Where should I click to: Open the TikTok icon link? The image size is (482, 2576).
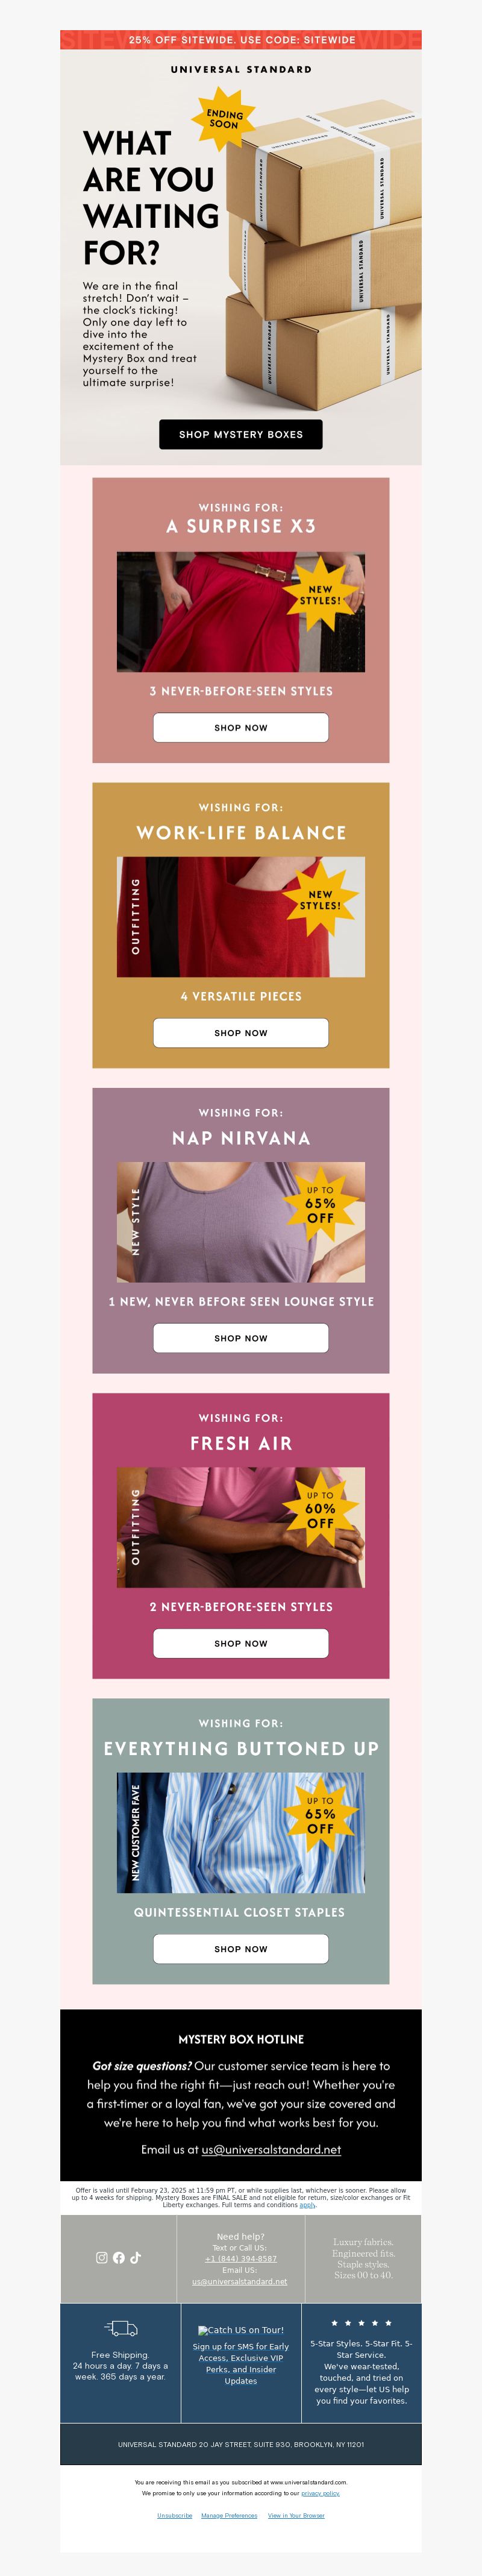pos(136,2257)
